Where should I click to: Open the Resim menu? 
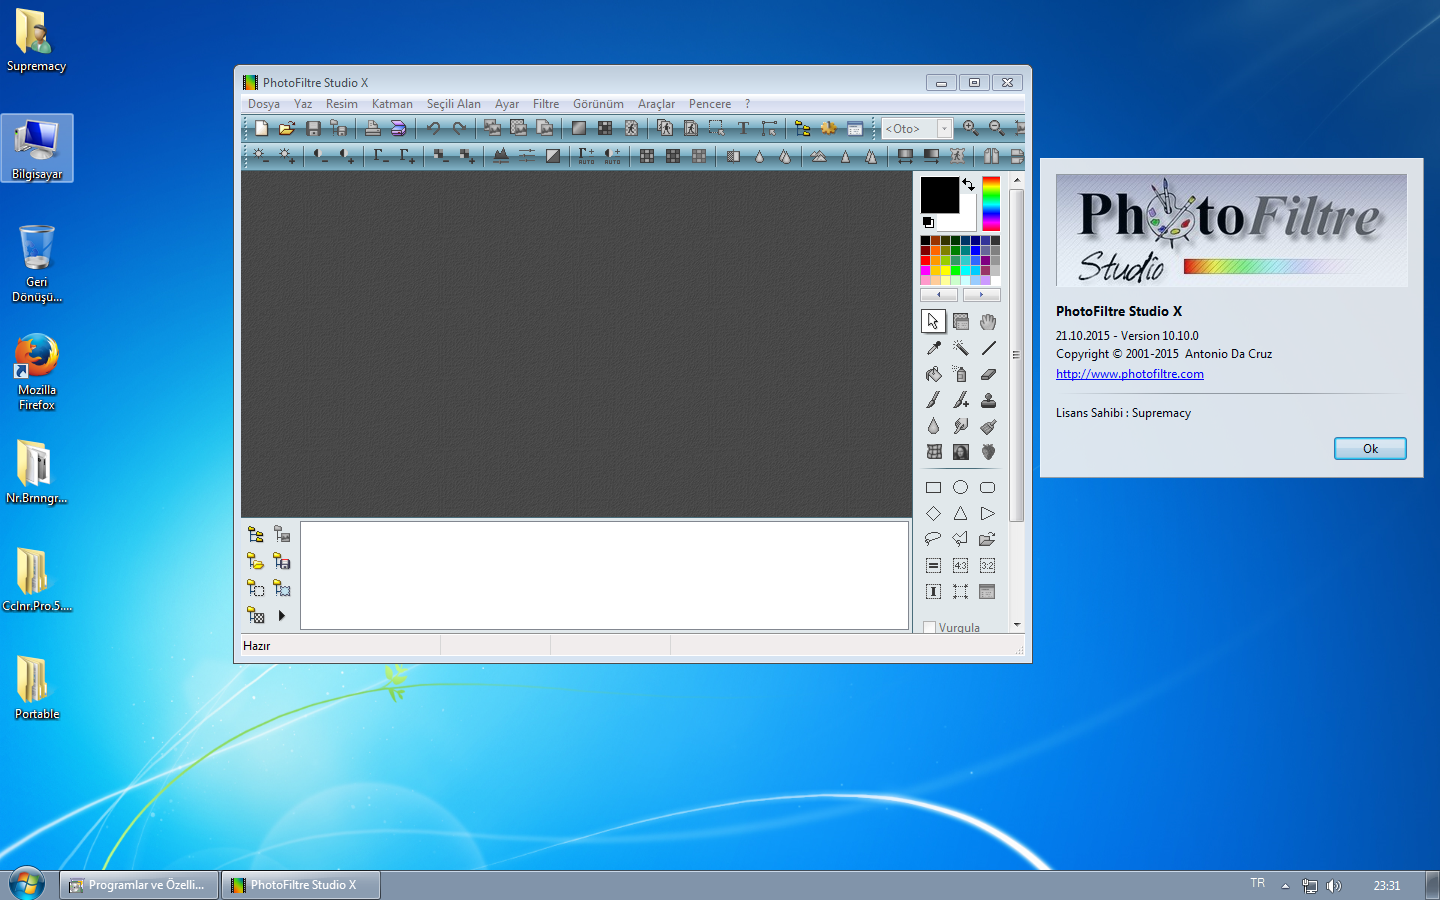[x=342, y=104]
